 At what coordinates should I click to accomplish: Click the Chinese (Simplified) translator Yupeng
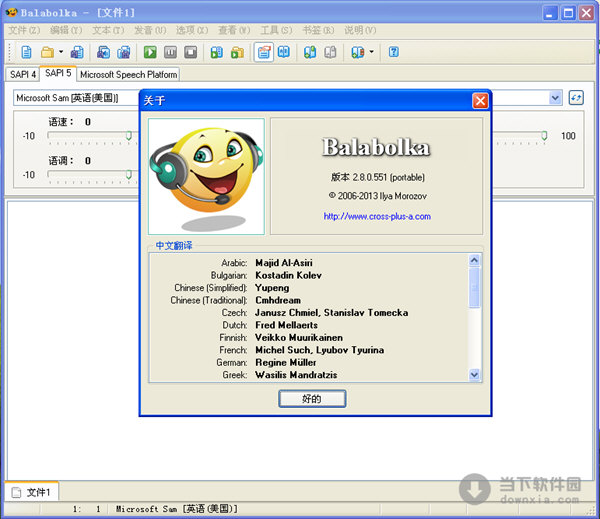pos(272,288)
